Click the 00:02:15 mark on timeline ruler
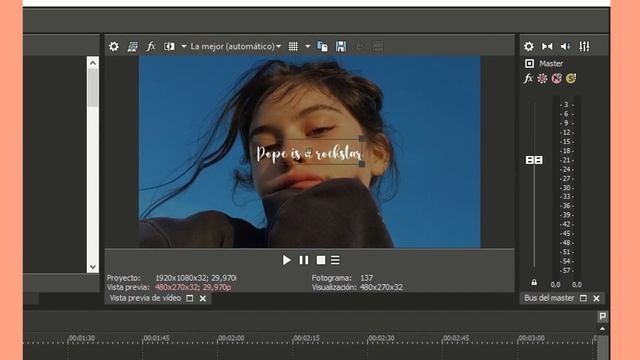 tap(306, 338)
